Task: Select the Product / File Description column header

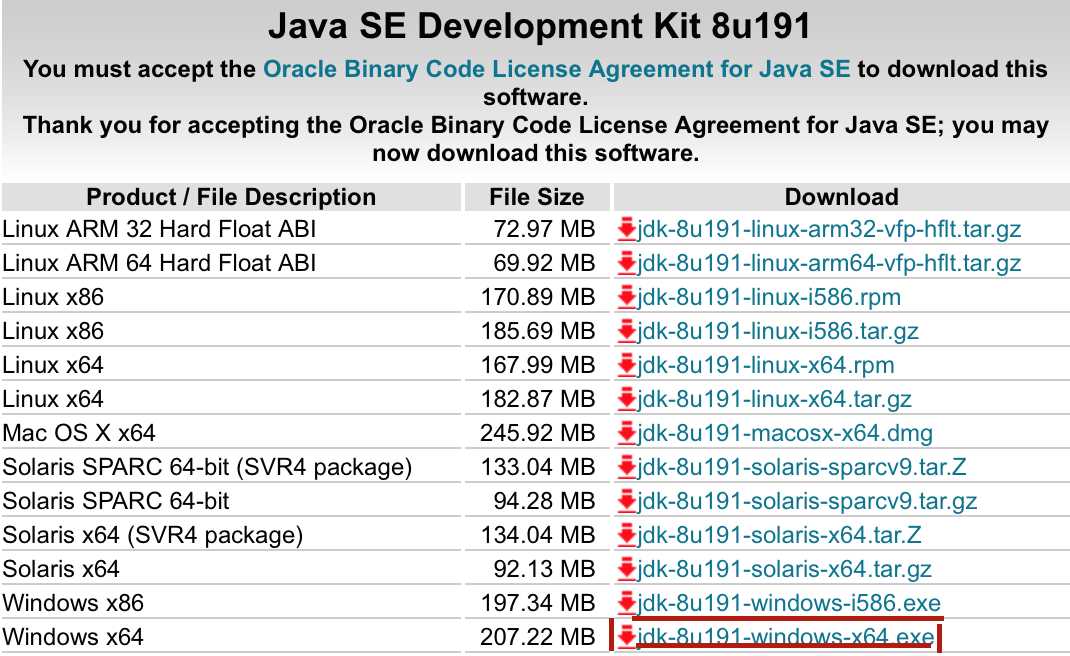Action: point(231,197)
